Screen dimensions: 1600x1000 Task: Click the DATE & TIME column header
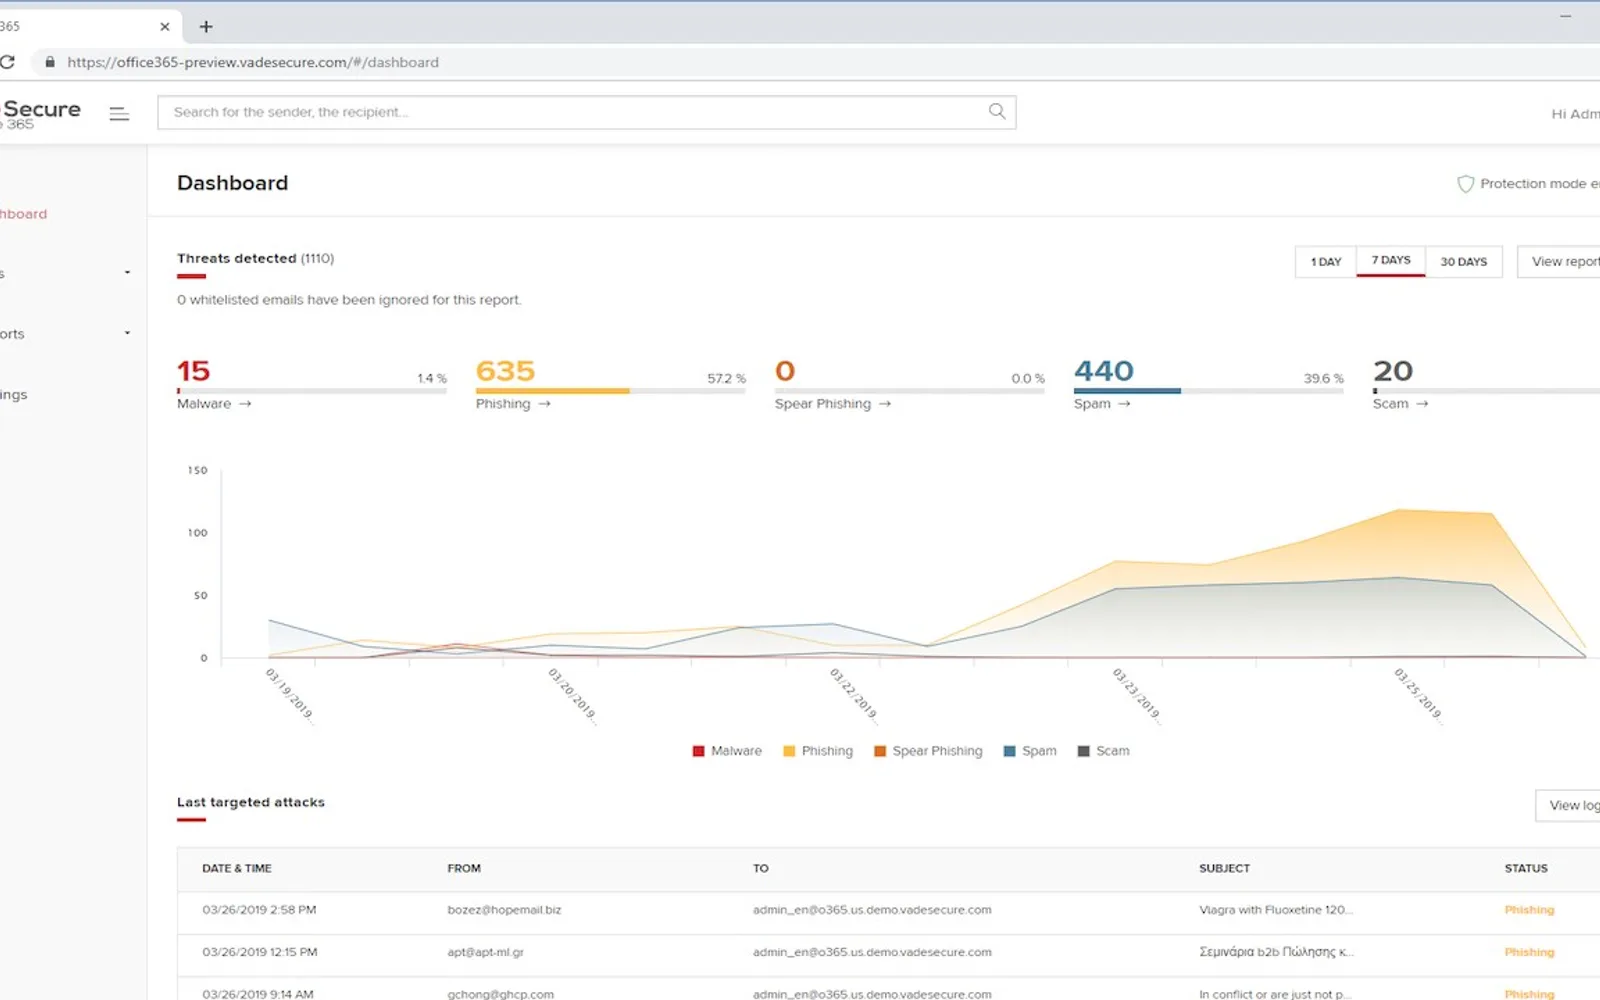pos(237,868)
